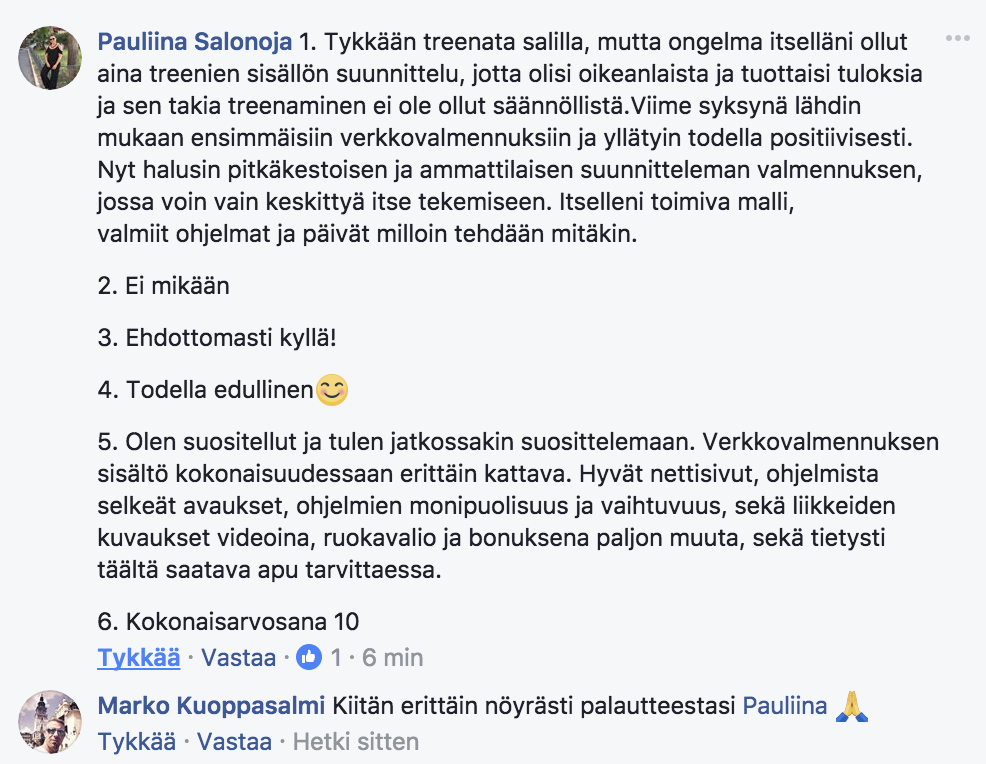Like Pauliina's comment with Tykkää
The height and width of the screenshot is (764, 986).
coord(139,658)
